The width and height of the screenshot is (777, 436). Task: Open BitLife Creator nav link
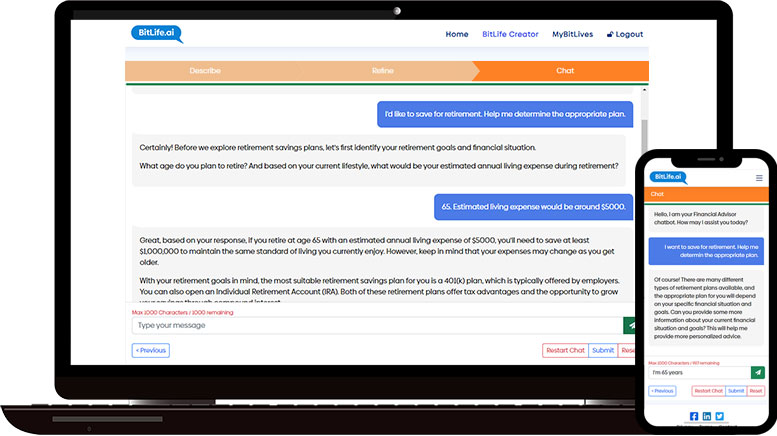[510, 34]
